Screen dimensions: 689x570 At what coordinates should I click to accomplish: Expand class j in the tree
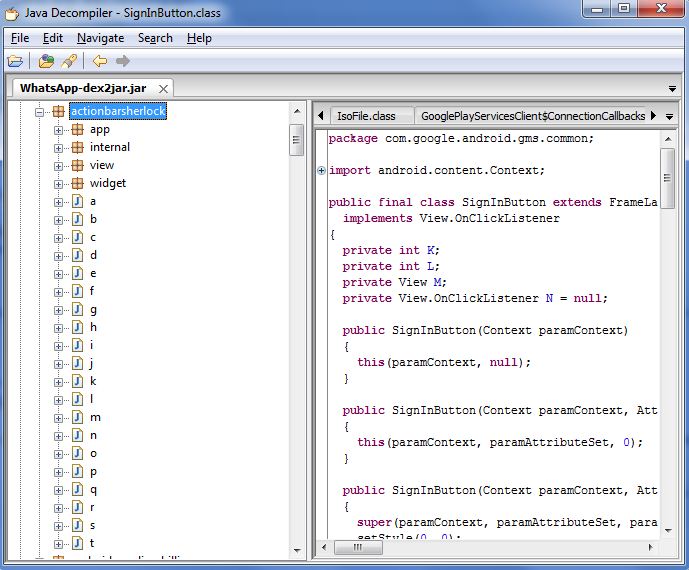58,364
